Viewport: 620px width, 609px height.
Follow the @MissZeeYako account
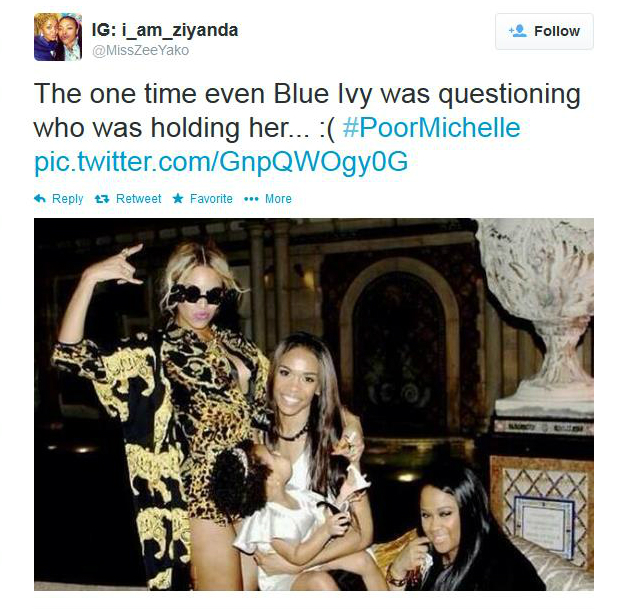click(x=544, y=31)
